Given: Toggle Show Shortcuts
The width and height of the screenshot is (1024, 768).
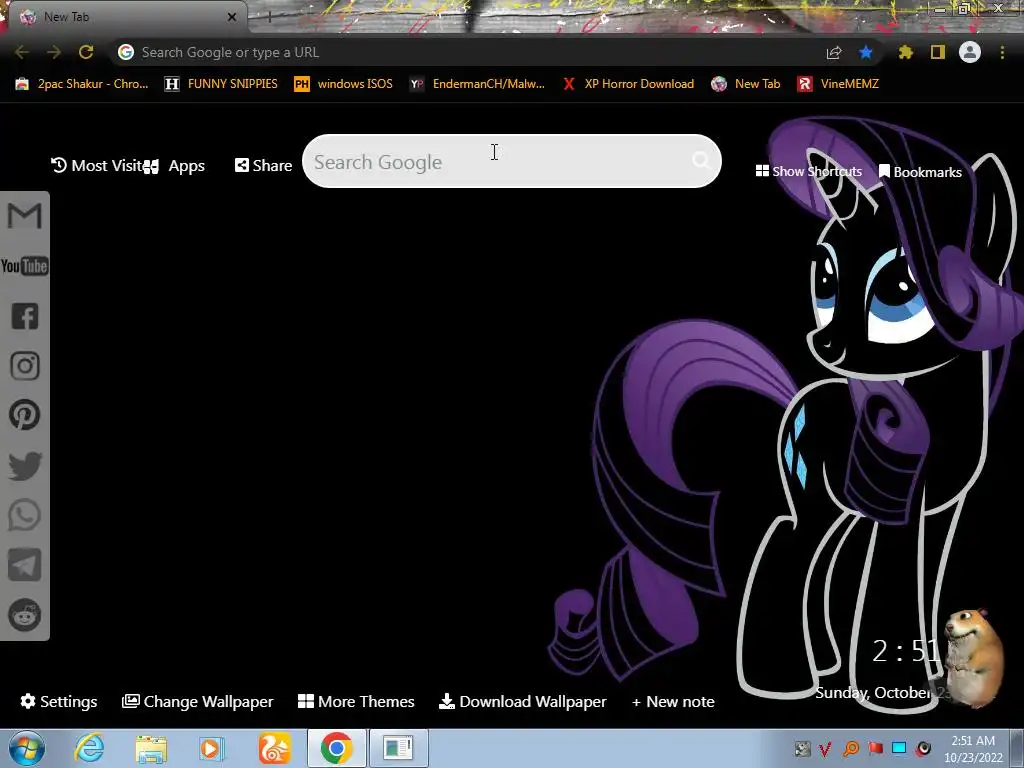Looking at the screenshot, I should [x=808, y=171].
